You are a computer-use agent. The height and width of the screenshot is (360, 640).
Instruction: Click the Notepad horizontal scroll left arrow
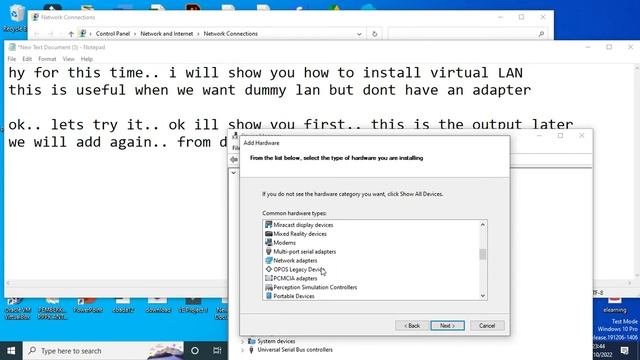click(x=8, y=283)
